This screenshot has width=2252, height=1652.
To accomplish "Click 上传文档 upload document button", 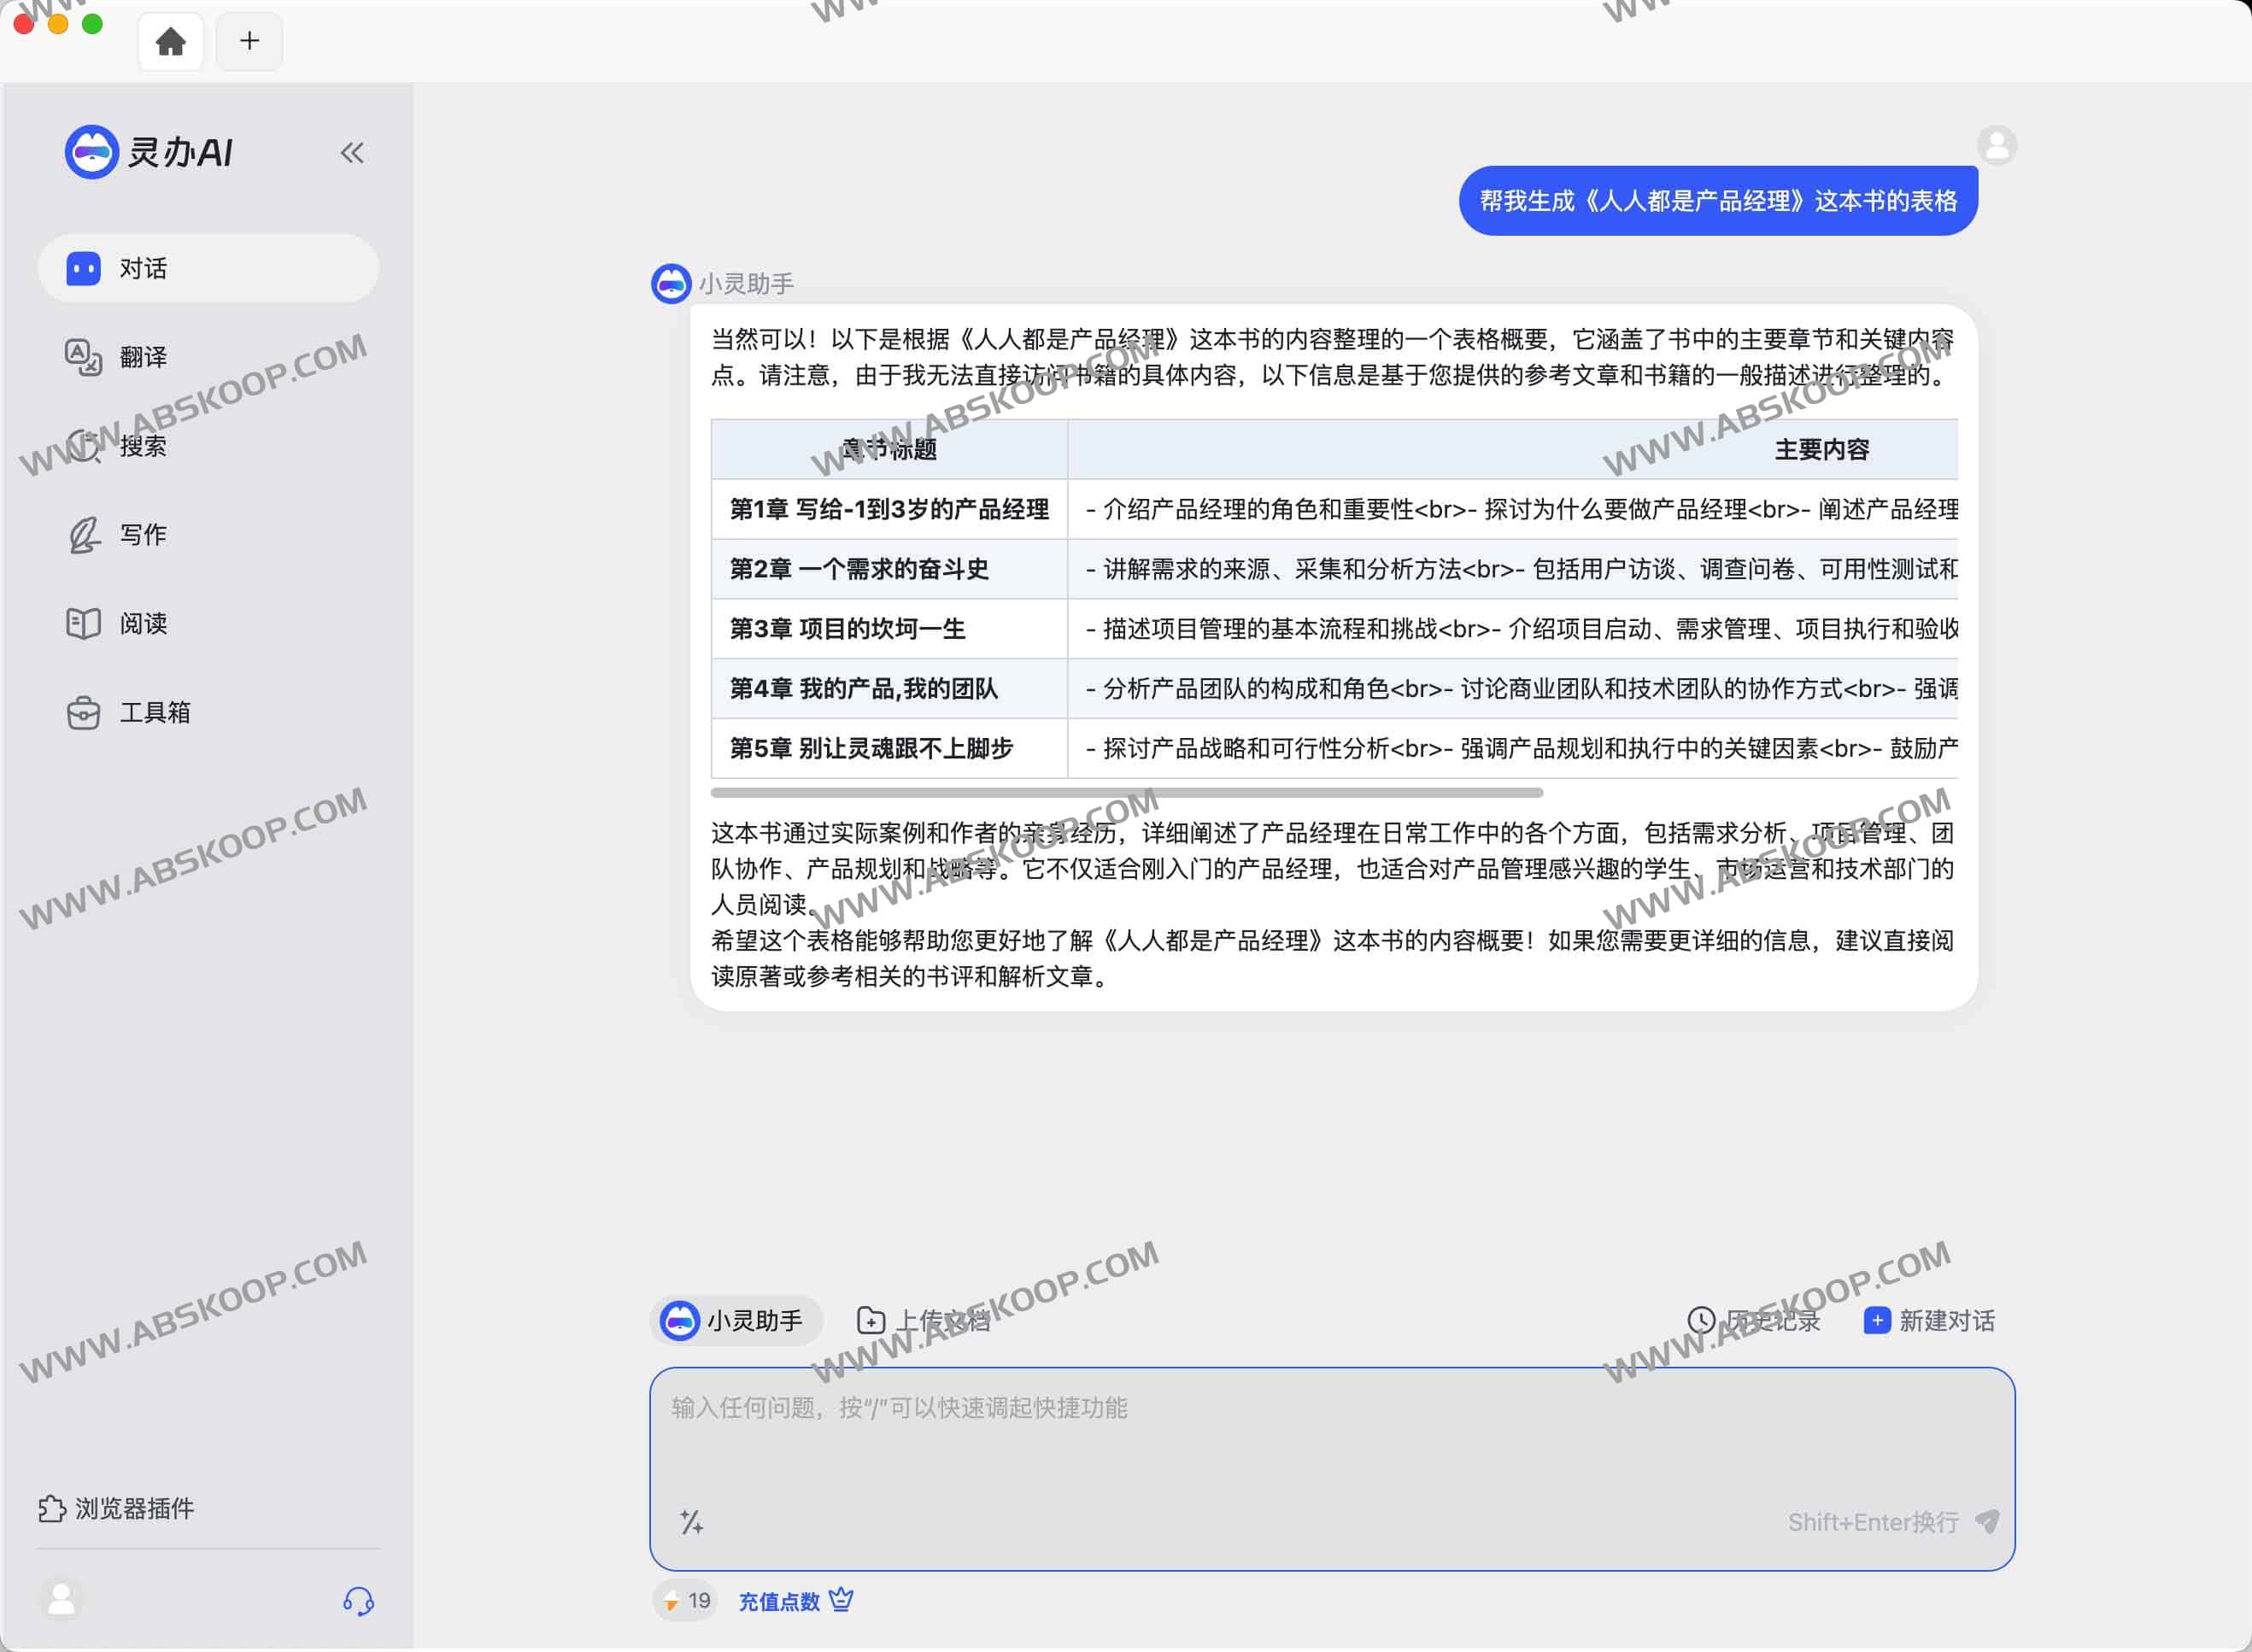I will tap(924, 1321).
